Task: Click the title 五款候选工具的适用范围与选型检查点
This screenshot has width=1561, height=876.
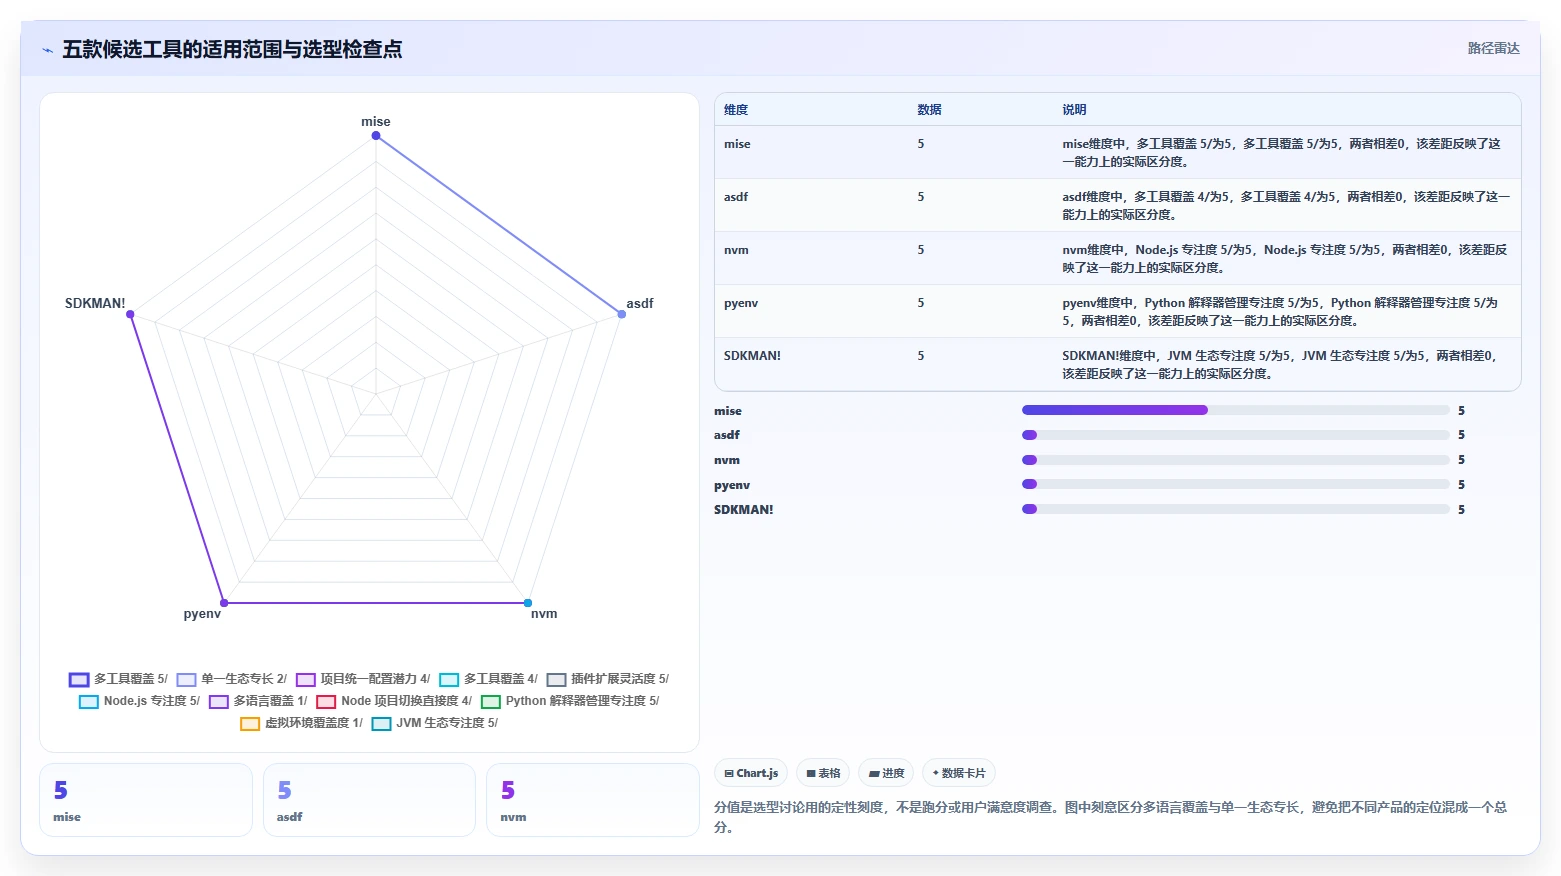Action: [x=232, y=49]
